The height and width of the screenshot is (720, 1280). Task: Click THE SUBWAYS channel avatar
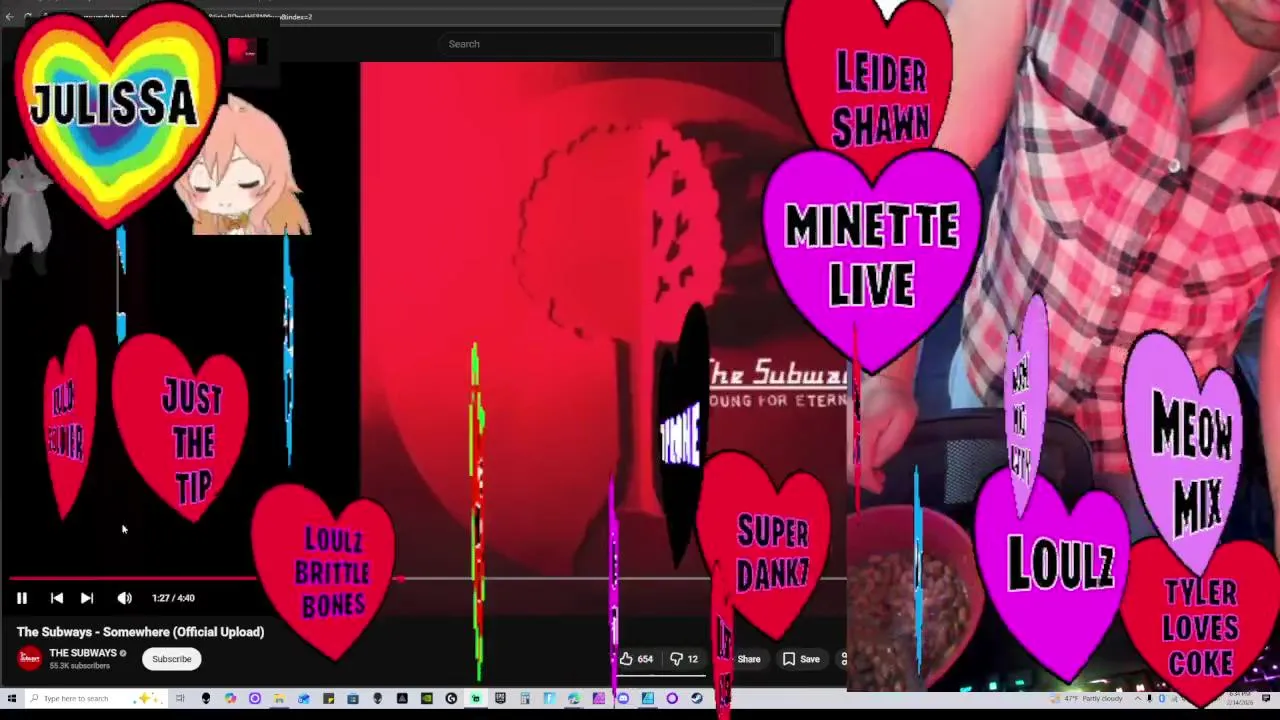coord(30,658)
